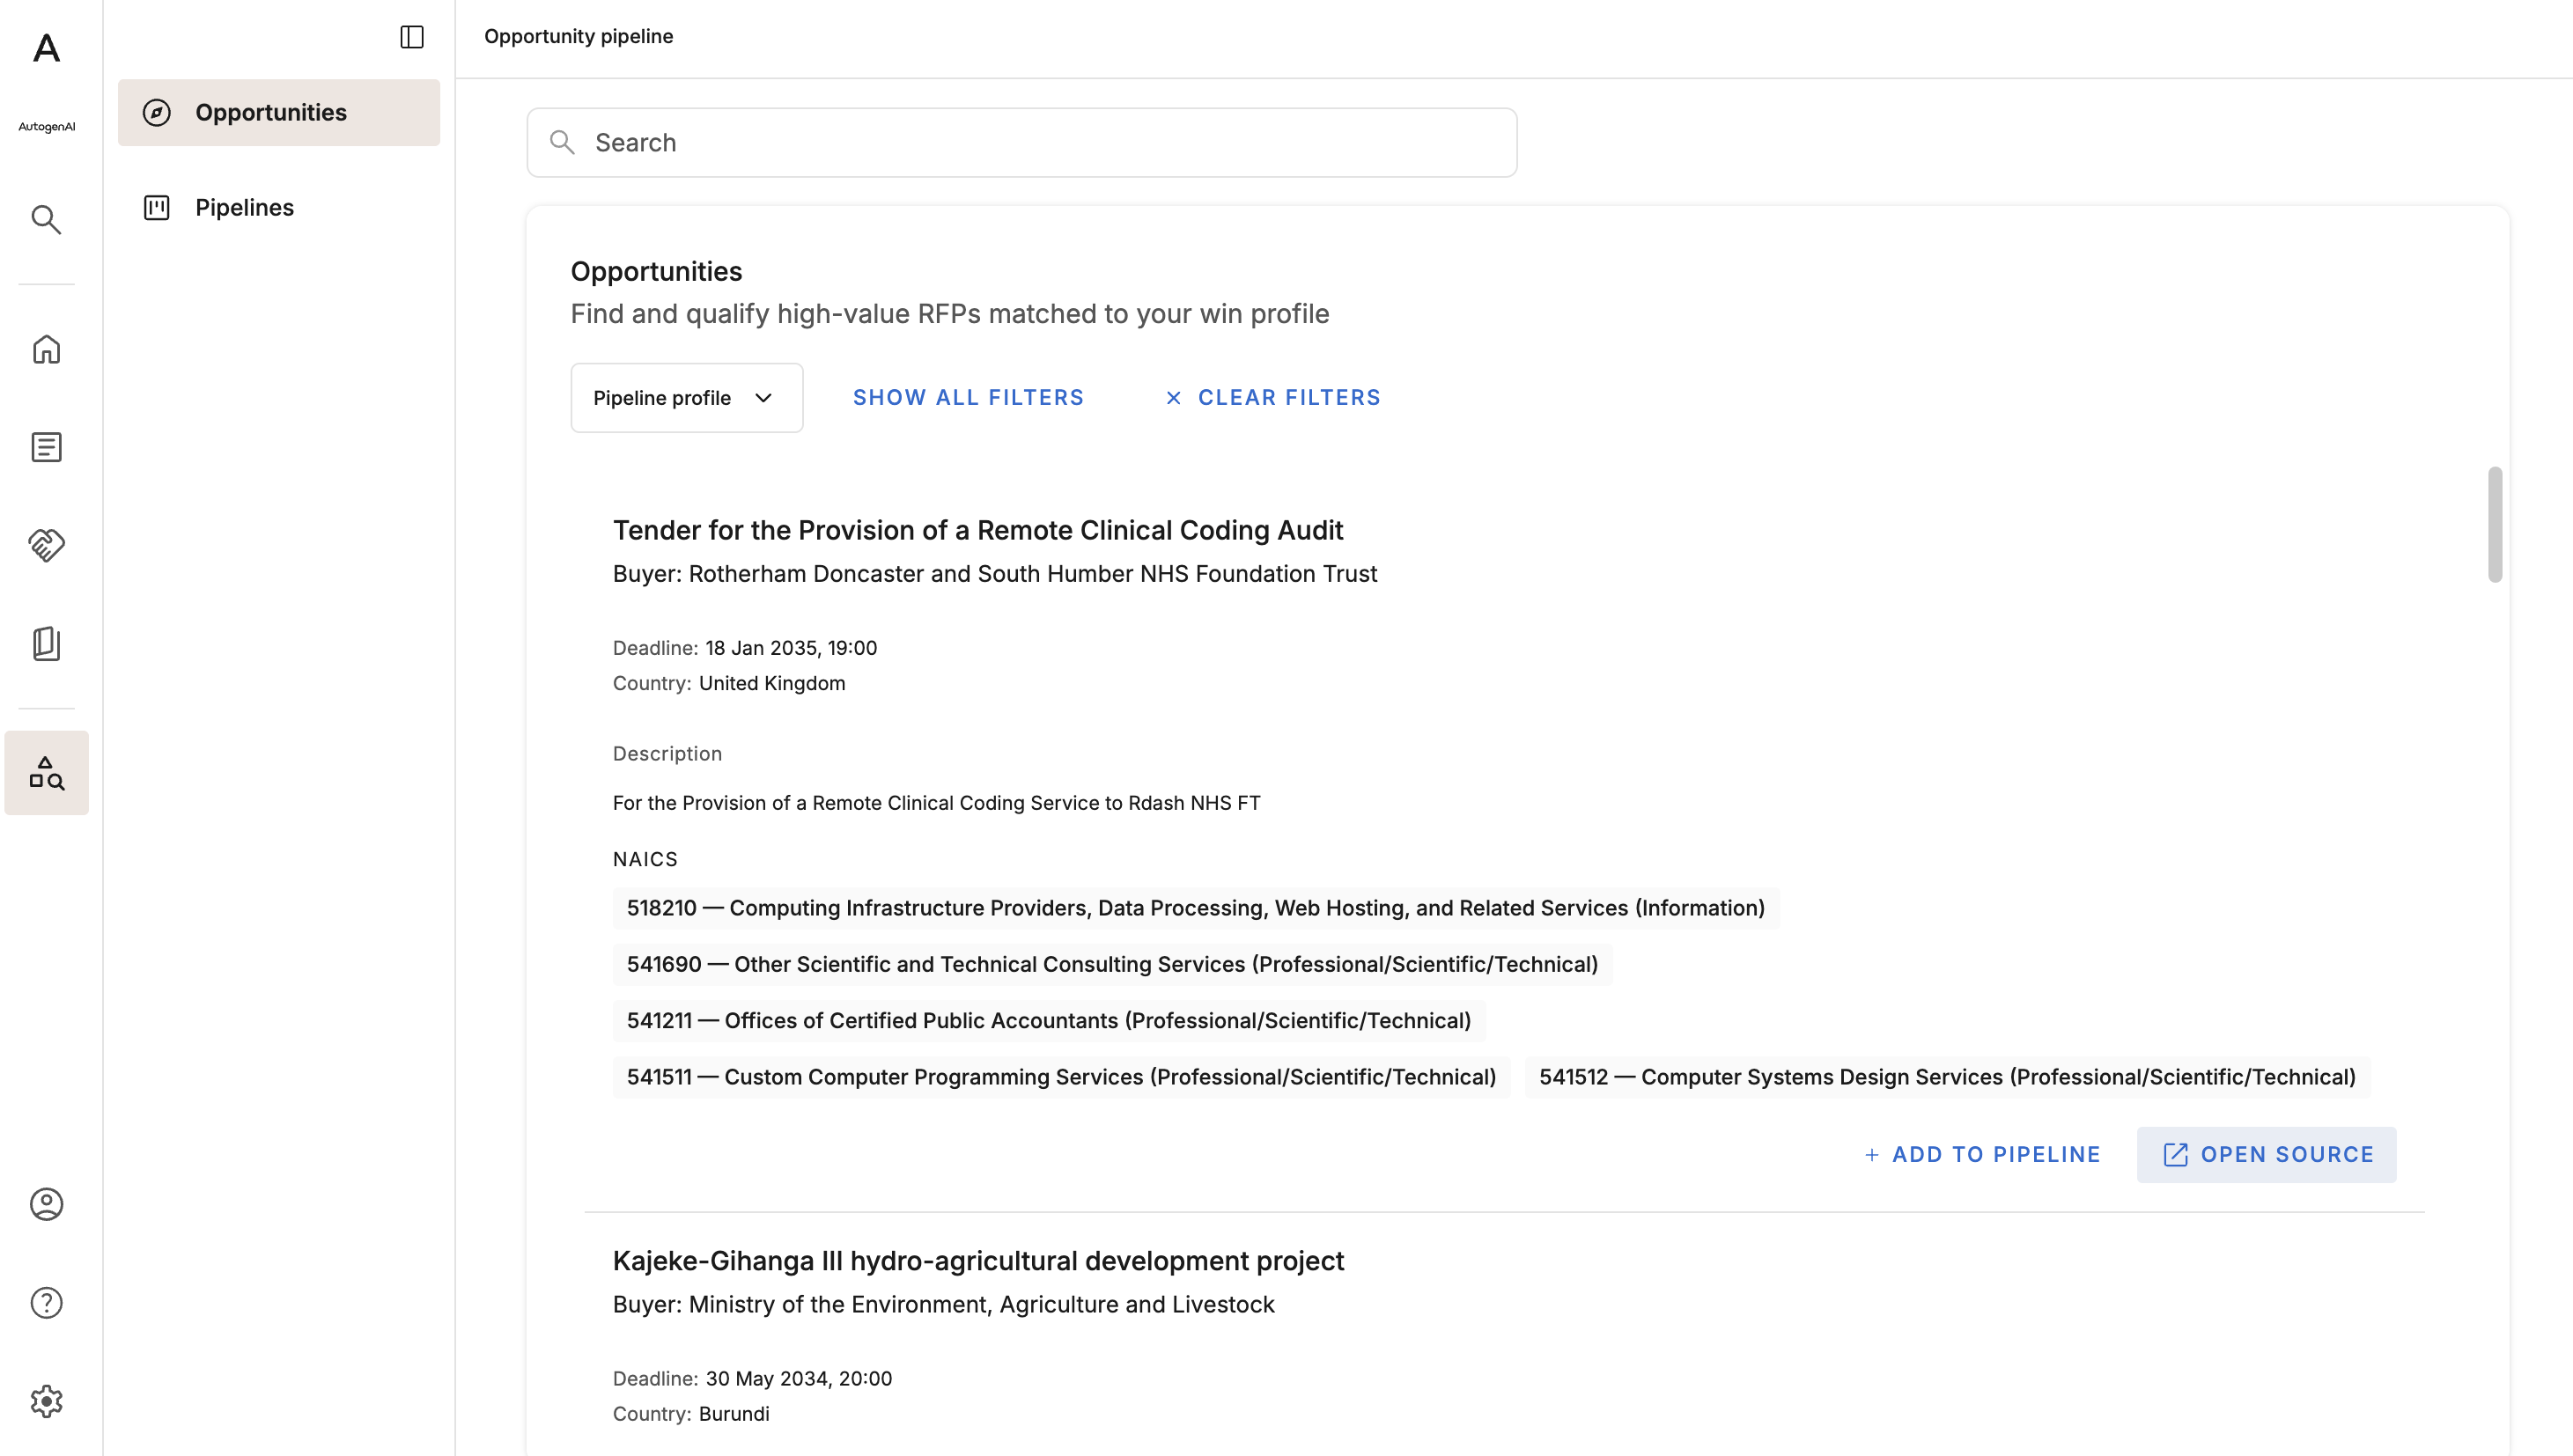Screen dimensions: 2573x1456
Task: Click the 541511 Custom Computer Programming tag
Action: 1061,1077
